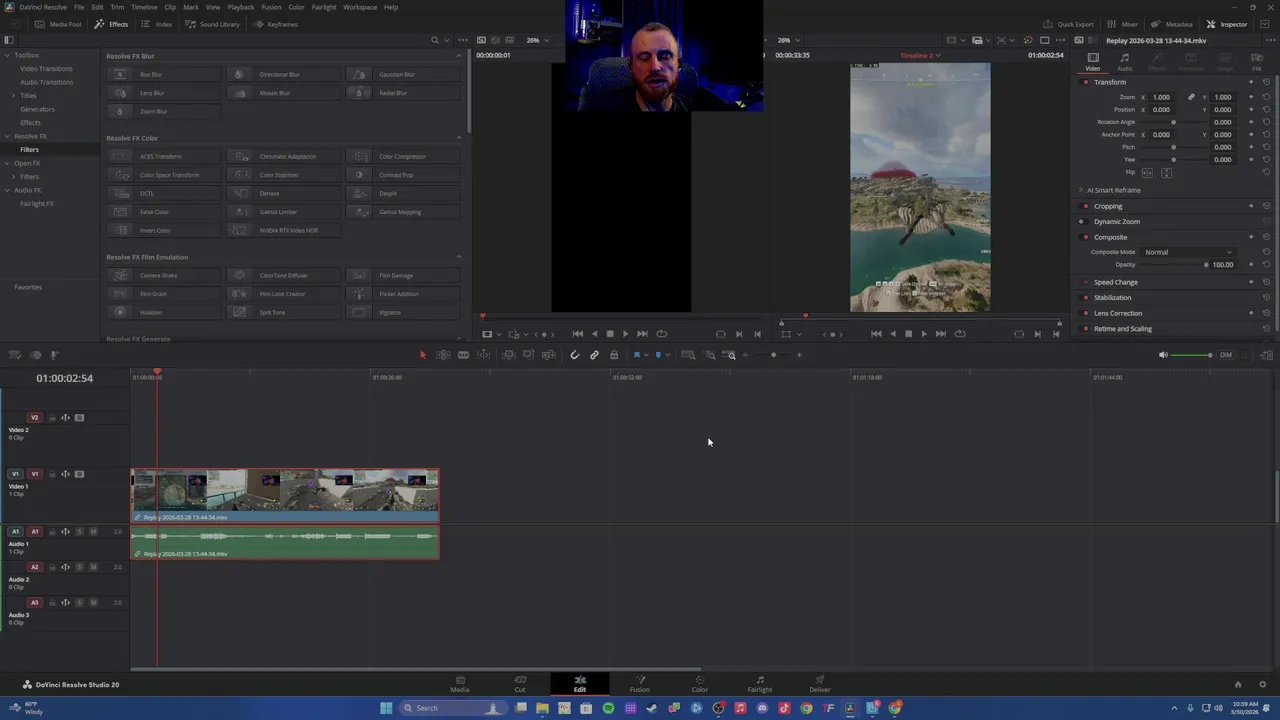Open the Media Pool panel
This screenshot has width=1280, height=720.
[59, 24]
